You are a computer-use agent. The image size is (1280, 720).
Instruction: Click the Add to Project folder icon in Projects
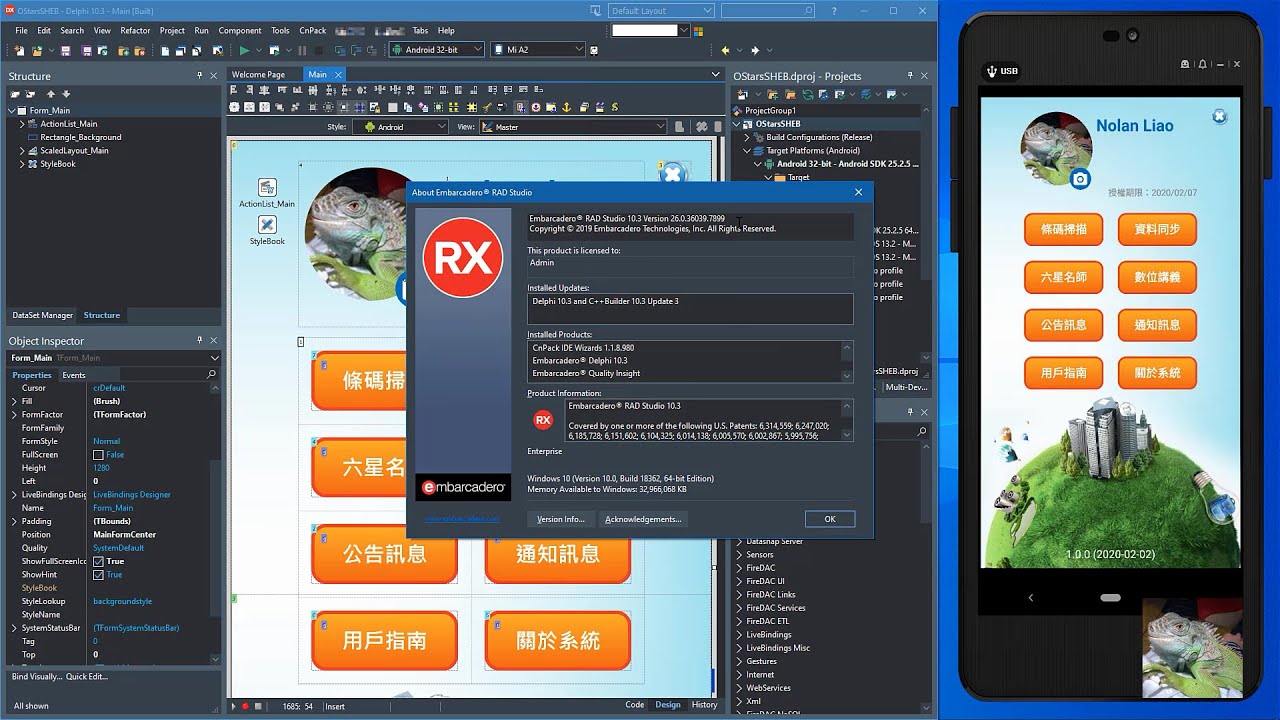point(775,94)
